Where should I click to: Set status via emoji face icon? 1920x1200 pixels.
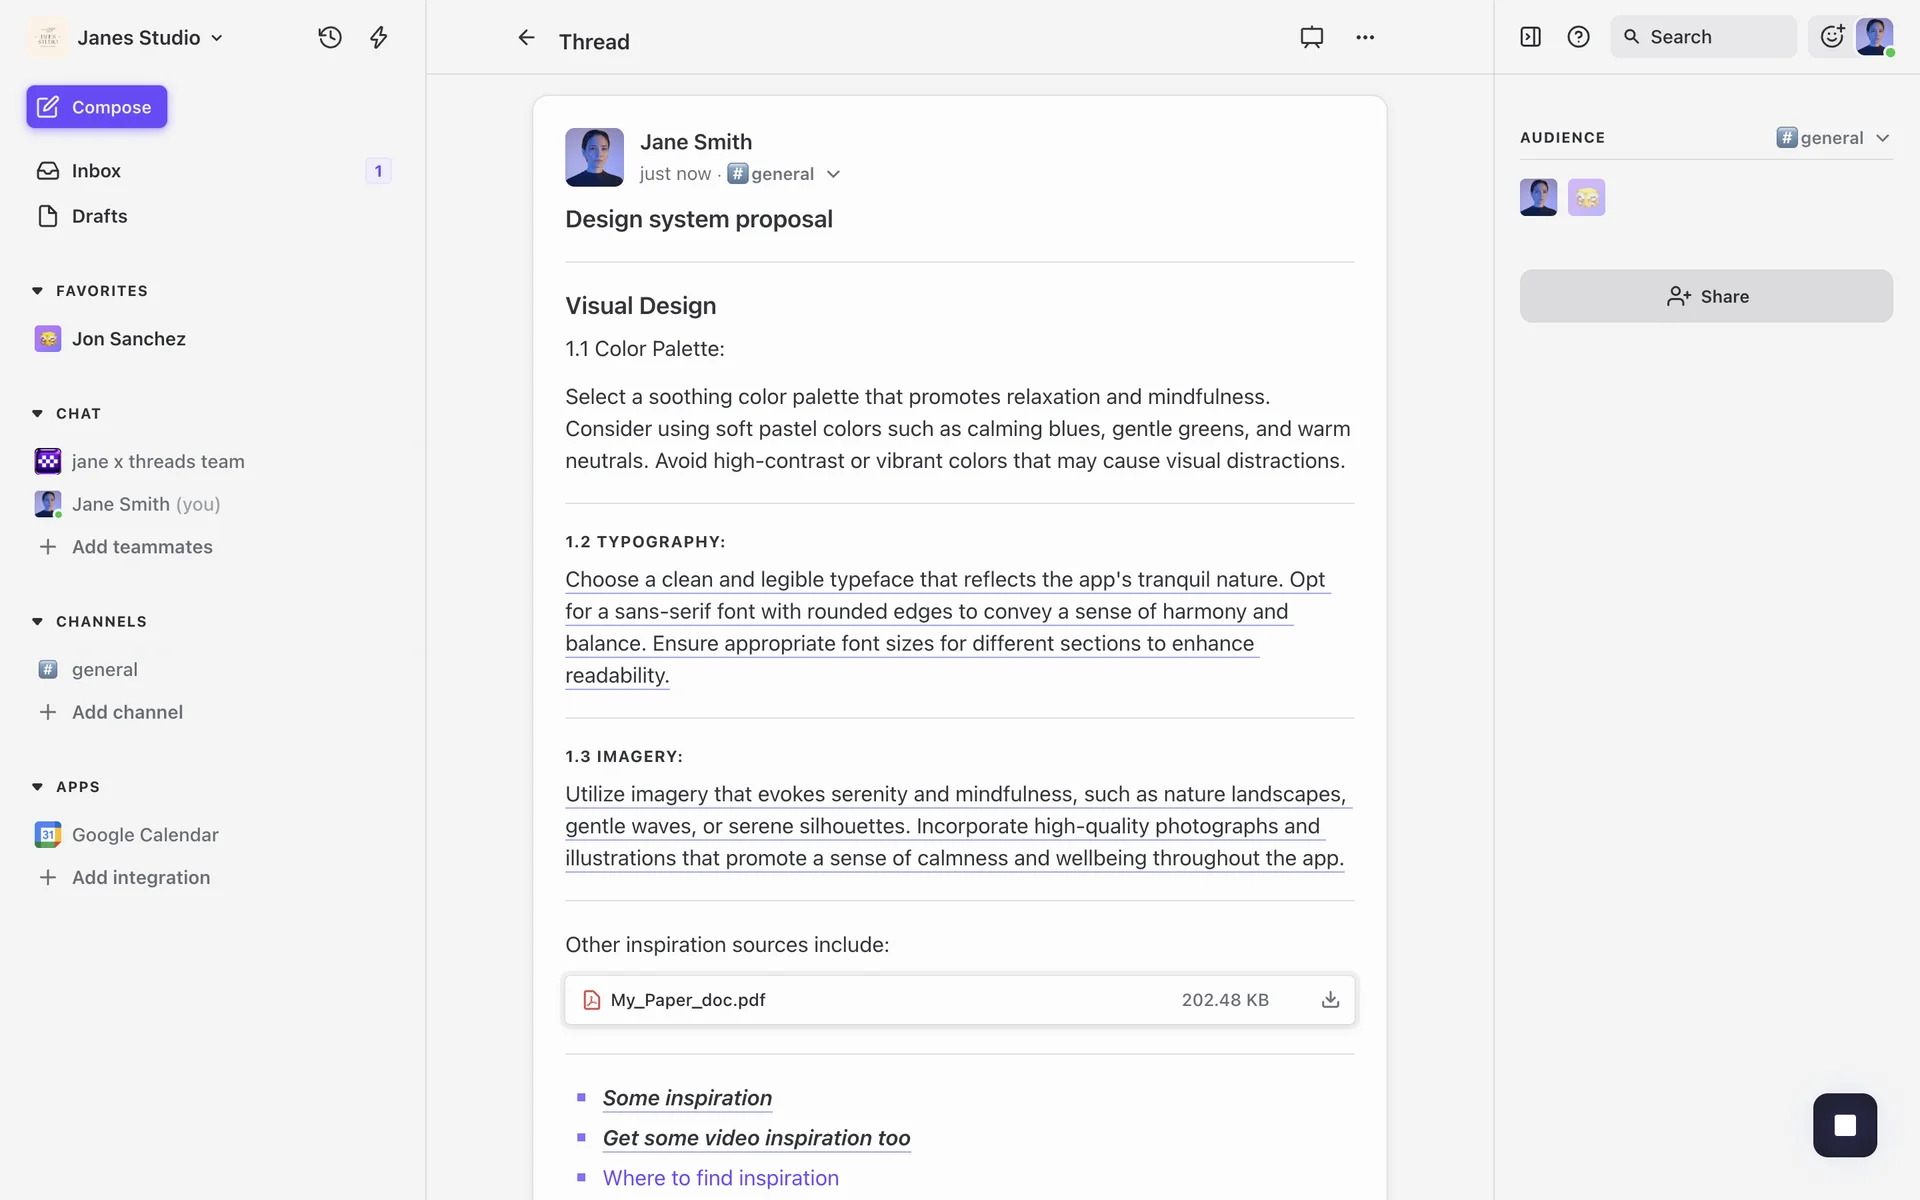click(1831, 37)
